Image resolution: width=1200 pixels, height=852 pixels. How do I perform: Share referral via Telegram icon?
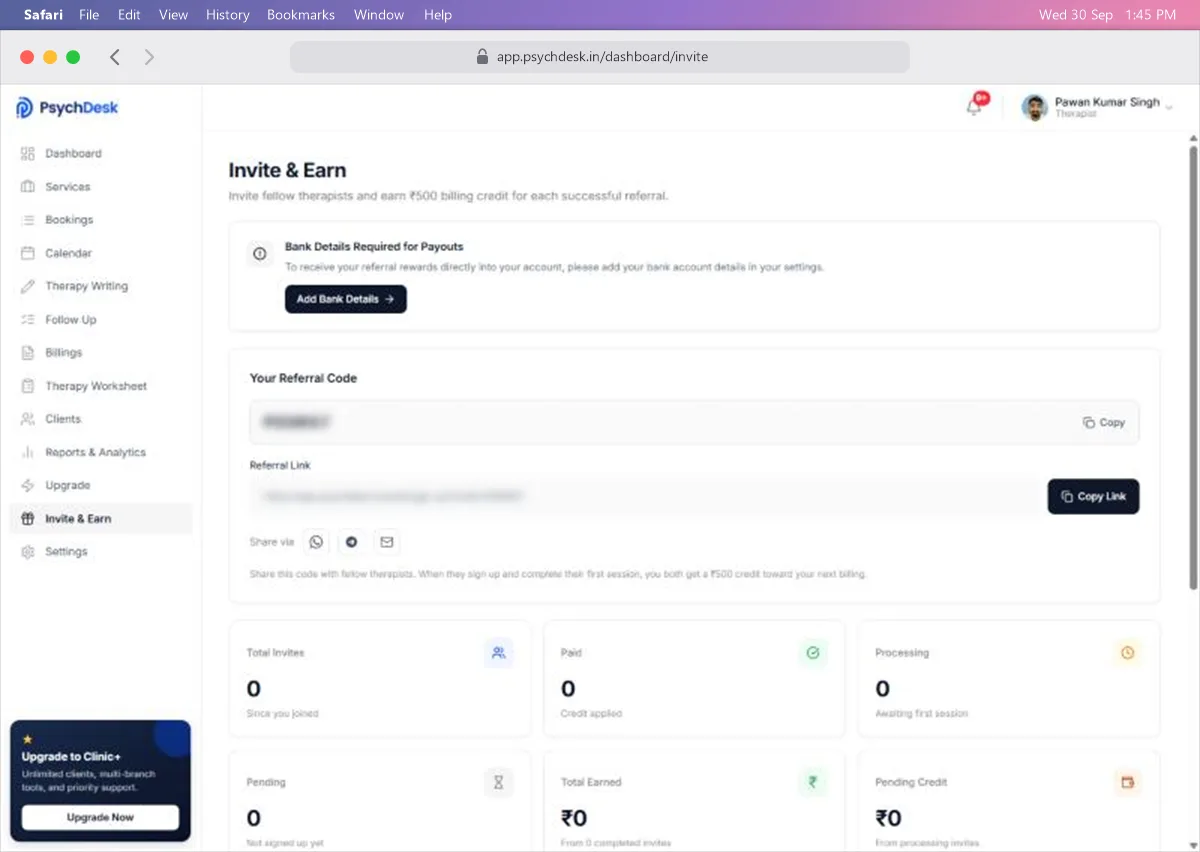351,542
